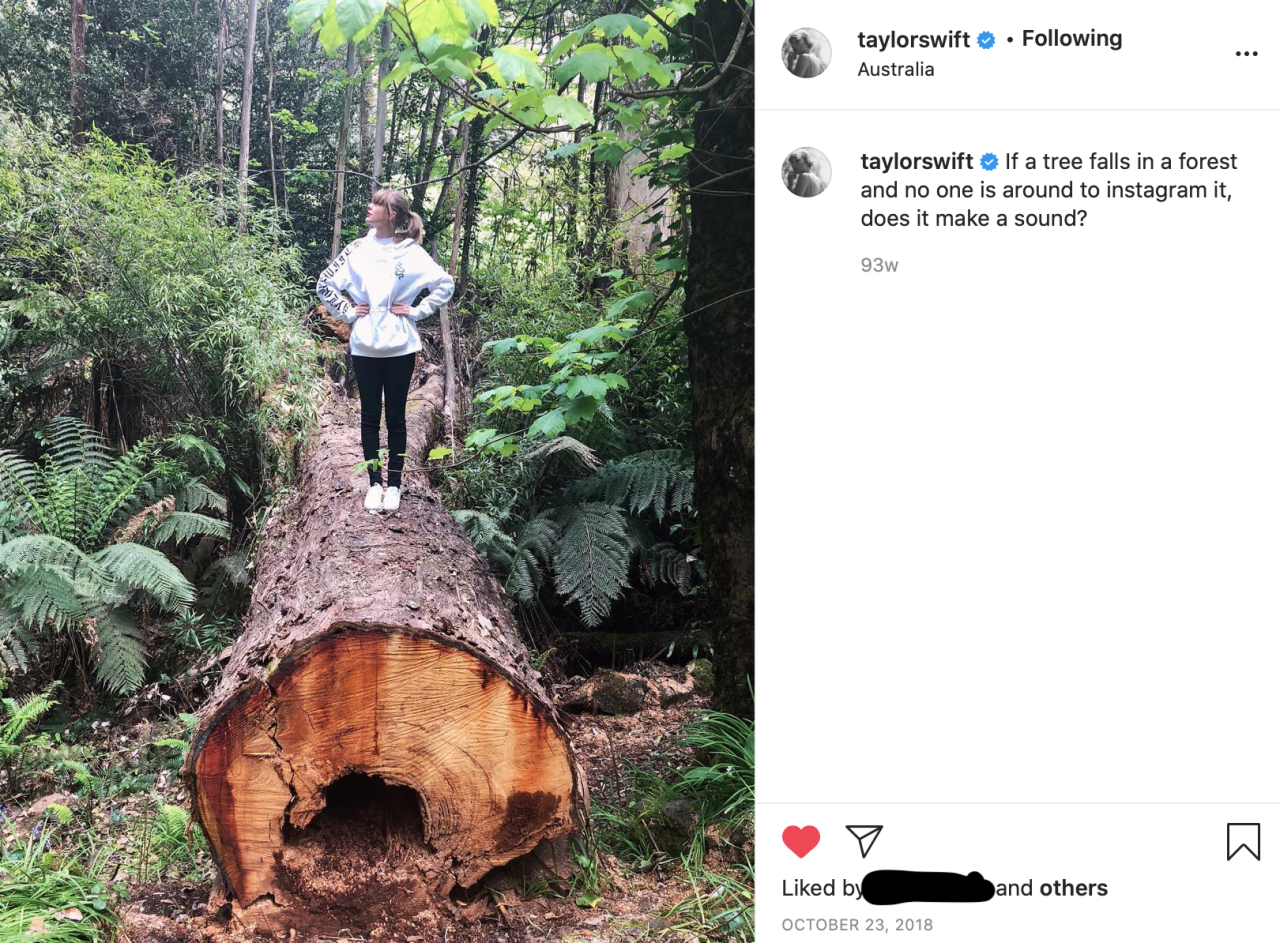This screenshot has width=1280, height=943.
Task: Open the three-dot more options menu
Action: click(1246, 54)
